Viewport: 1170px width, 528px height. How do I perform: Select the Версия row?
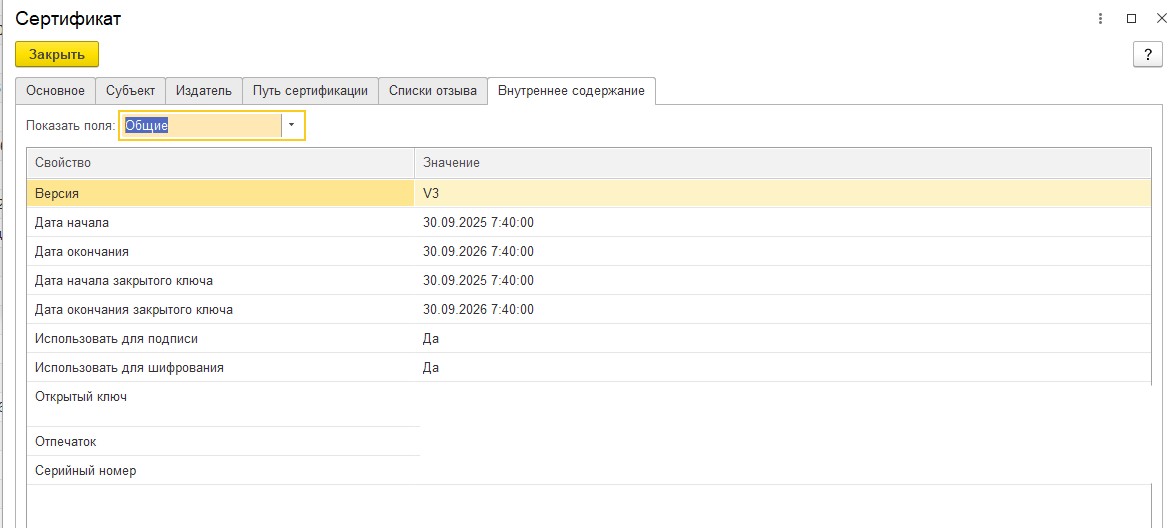220,193
